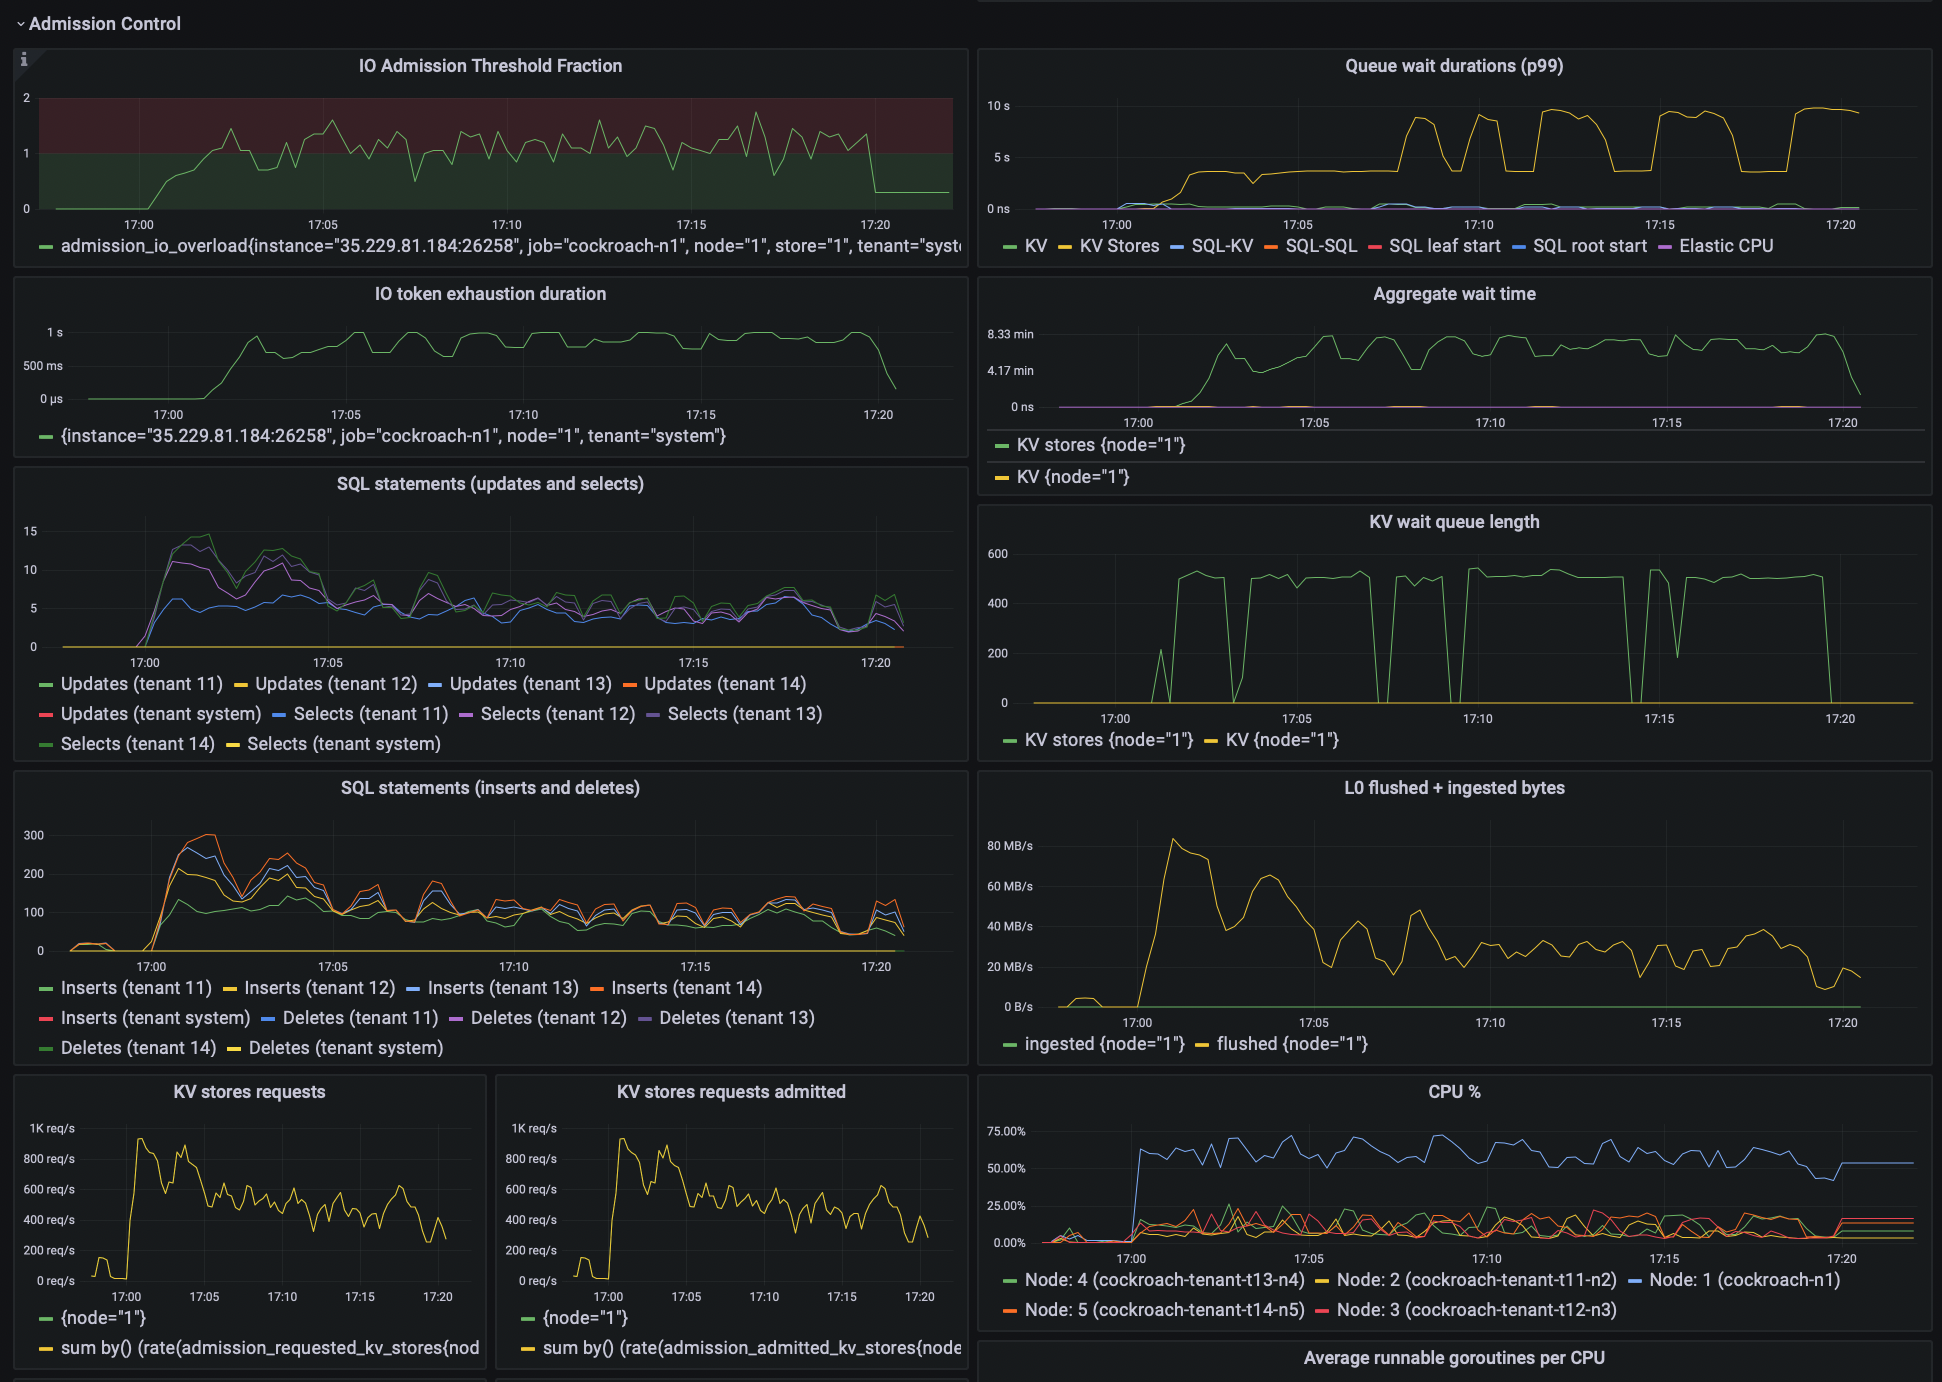Open Average runnable goroutines per CPU title
This screenshot has width=1942, height=1382.
click(x=1454, y=1358)
